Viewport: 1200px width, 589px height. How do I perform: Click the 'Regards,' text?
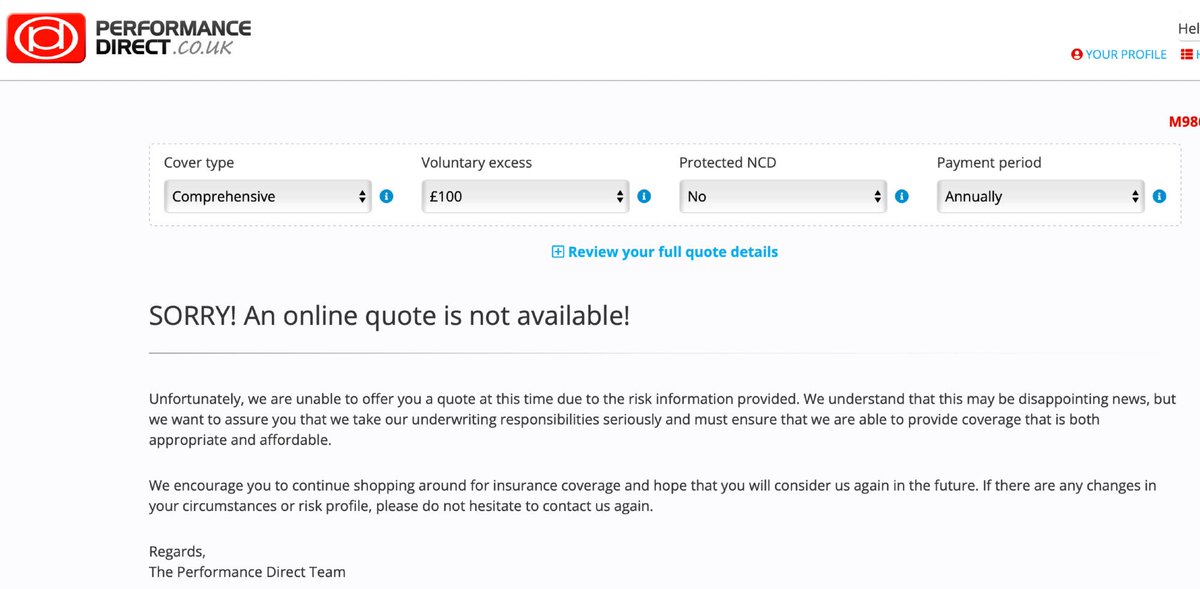[177, 552]
